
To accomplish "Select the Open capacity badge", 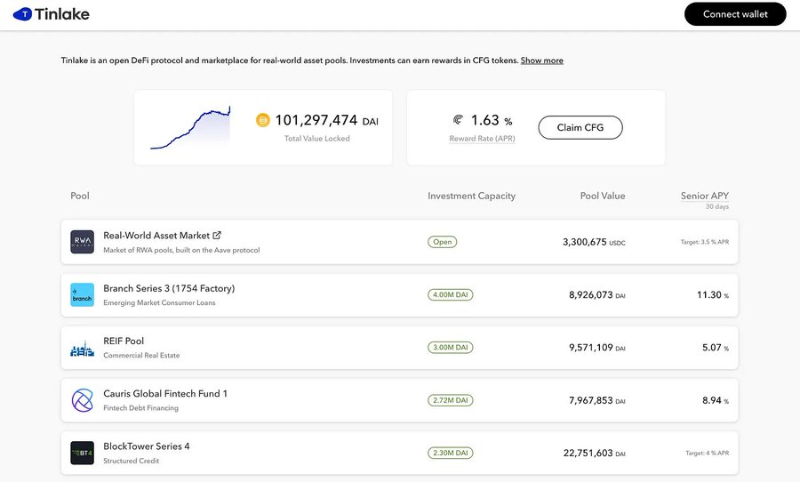I will coord(442,242).
